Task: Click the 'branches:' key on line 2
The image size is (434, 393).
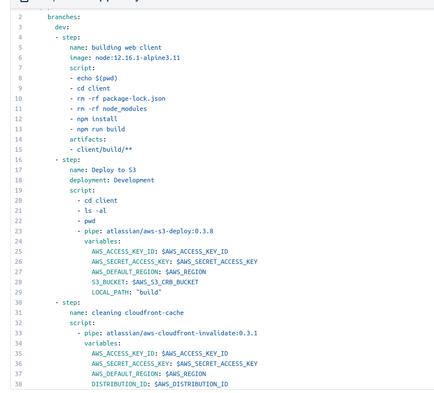Action: click(x=64, y=17)
